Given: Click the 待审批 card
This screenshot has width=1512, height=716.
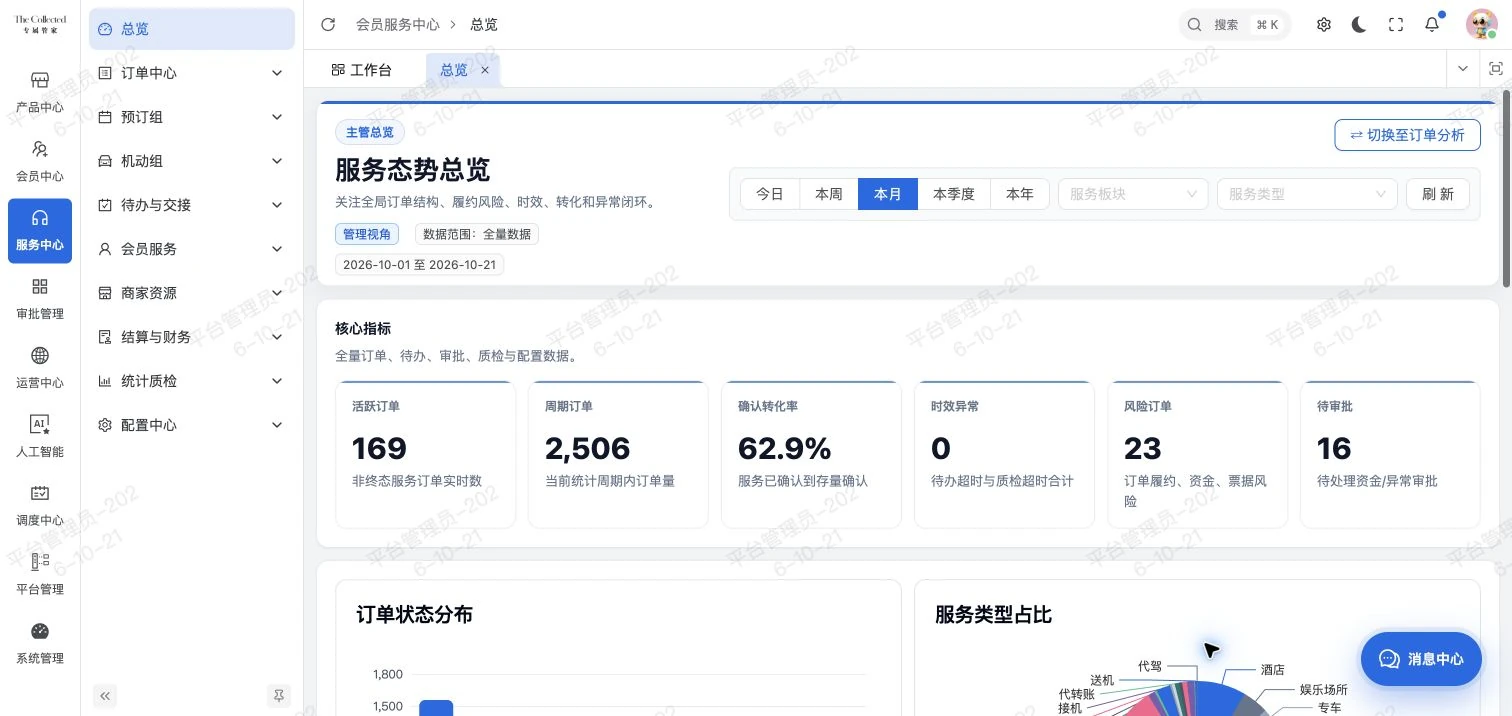Looking at the screenshot, I should [x=1390, y=454].
